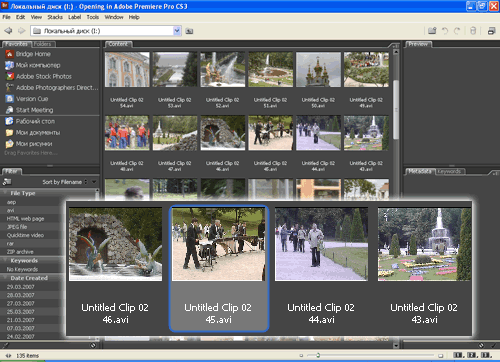Open the Stacks menu
The image size is (500, 362).
click(x=55, y=17)
